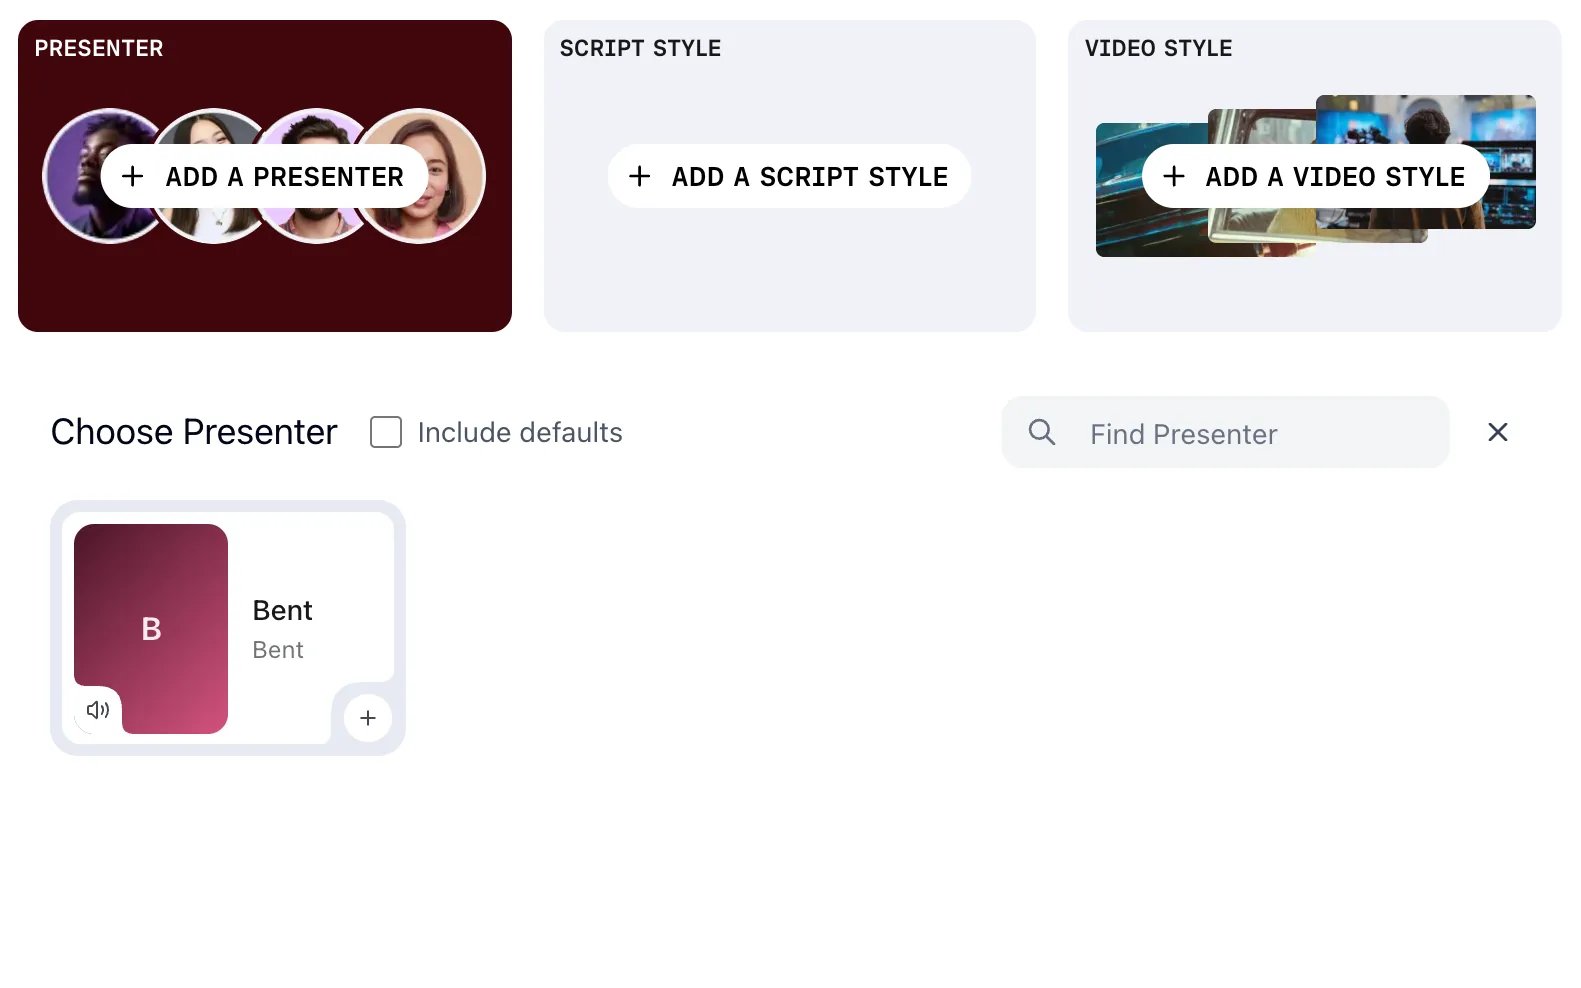
Task: Click the Add a Script Style button
Action: tap(789, 176)
